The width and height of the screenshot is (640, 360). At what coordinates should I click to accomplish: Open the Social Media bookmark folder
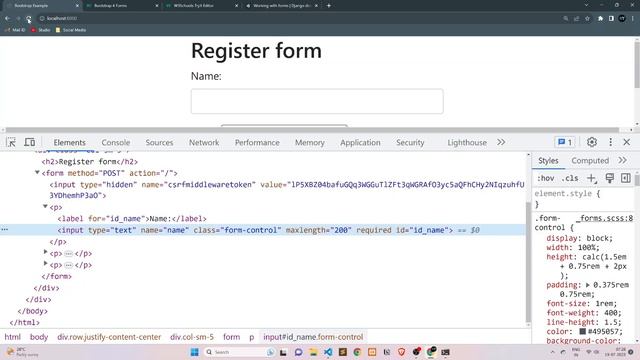[71, 30]
